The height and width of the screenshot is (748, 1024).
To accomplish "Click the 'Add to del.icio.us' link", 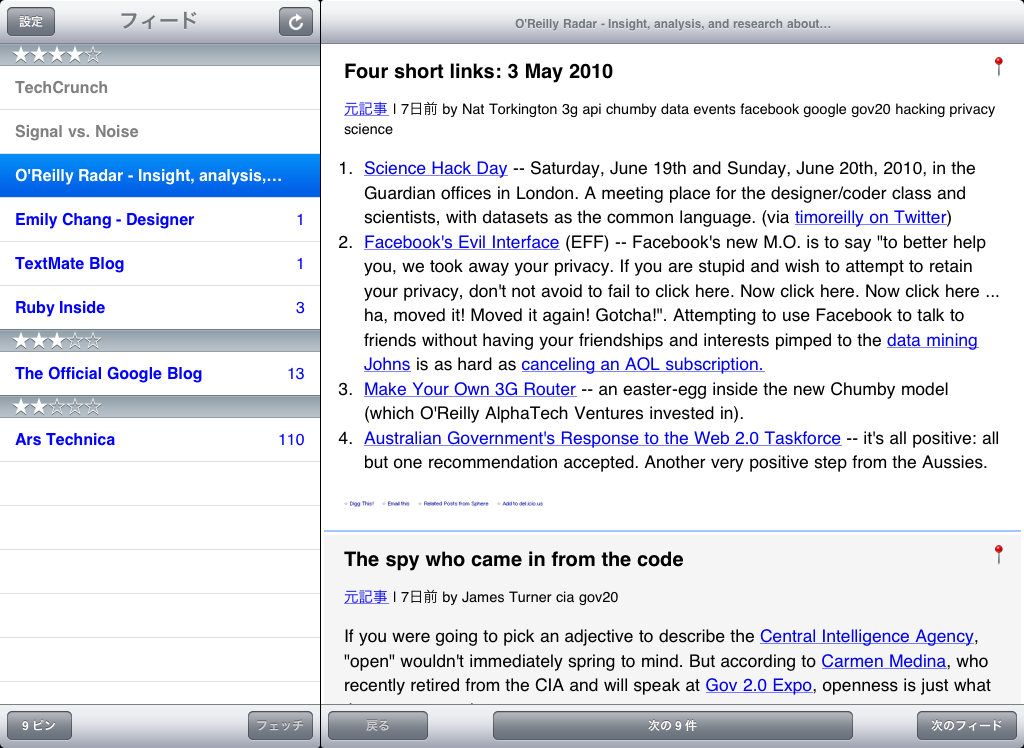I will (522, 504).
